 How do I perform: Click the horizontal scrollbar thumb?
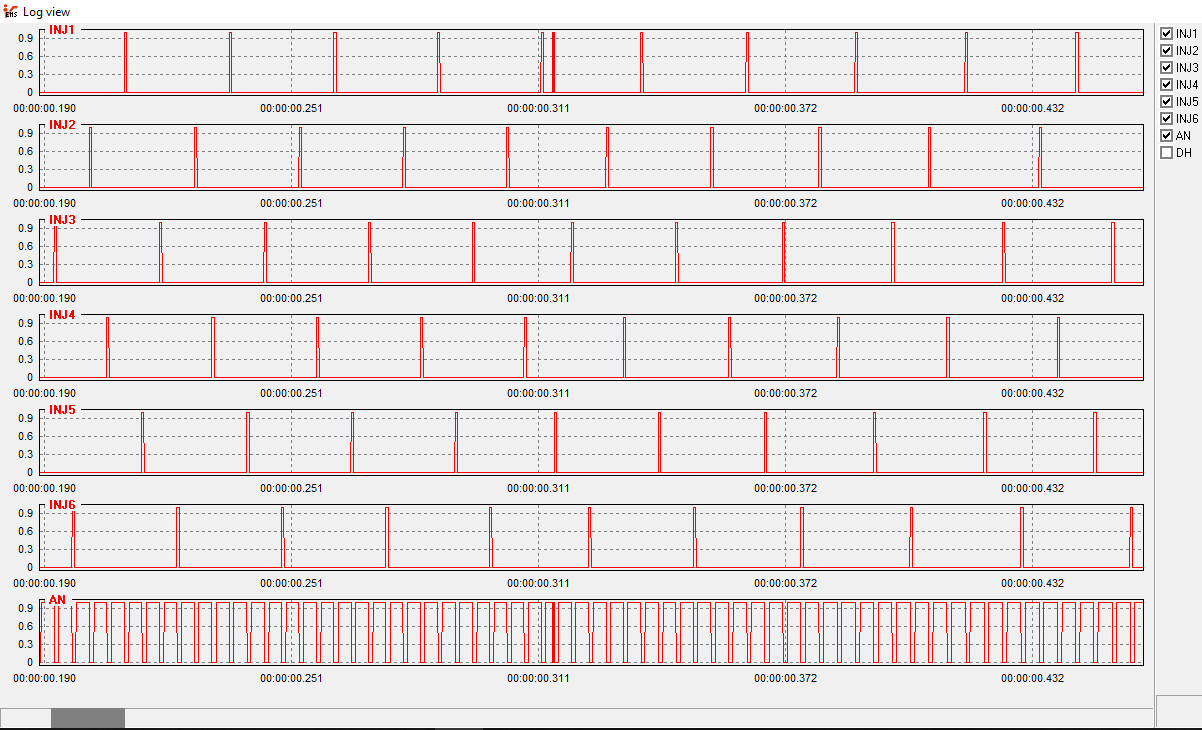88,718
